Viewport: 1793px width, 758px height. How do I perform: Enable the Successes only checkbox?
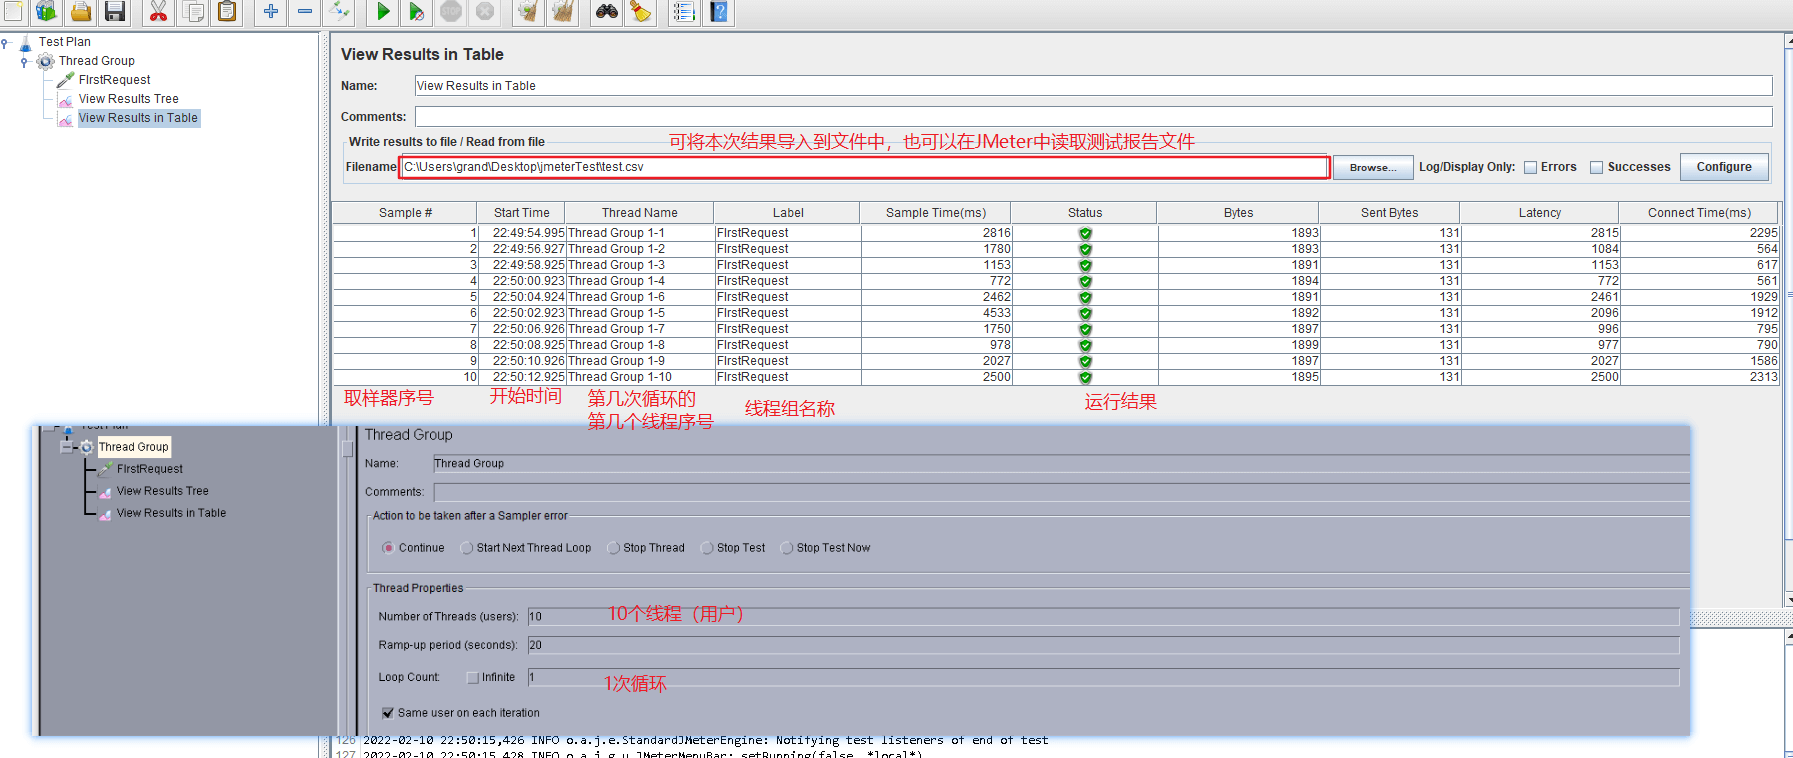[x=1596, y=167]
